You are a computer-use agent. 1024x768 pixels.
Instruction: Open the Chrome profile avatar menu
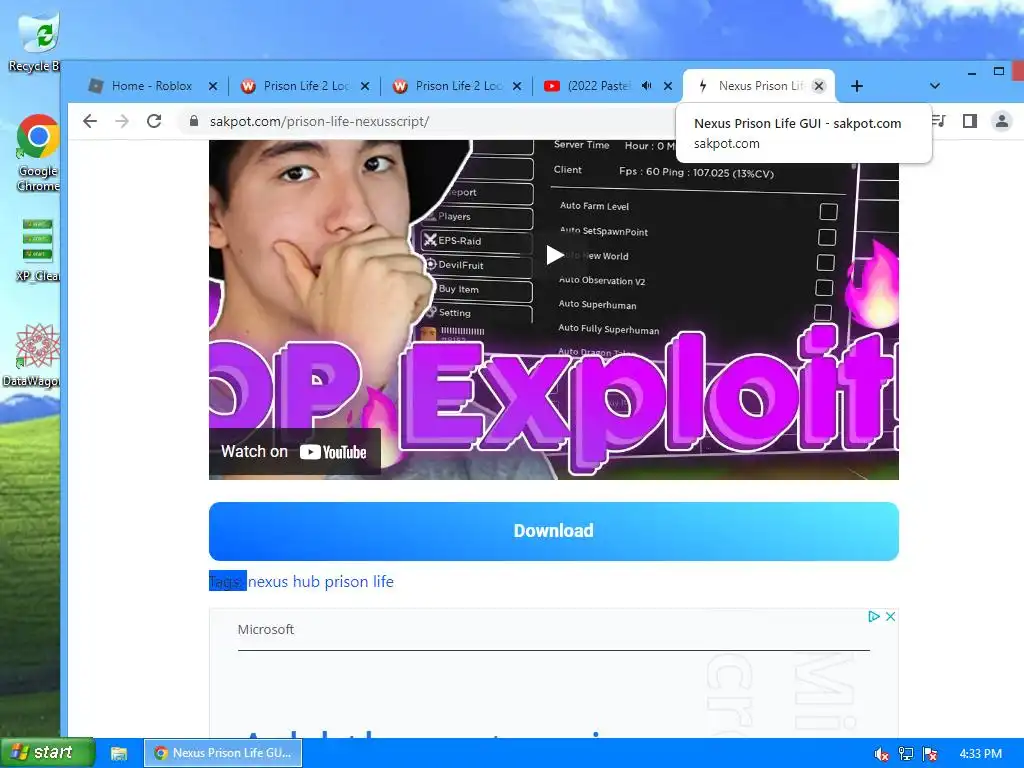pyautogui.click(x=1001, y=121)
